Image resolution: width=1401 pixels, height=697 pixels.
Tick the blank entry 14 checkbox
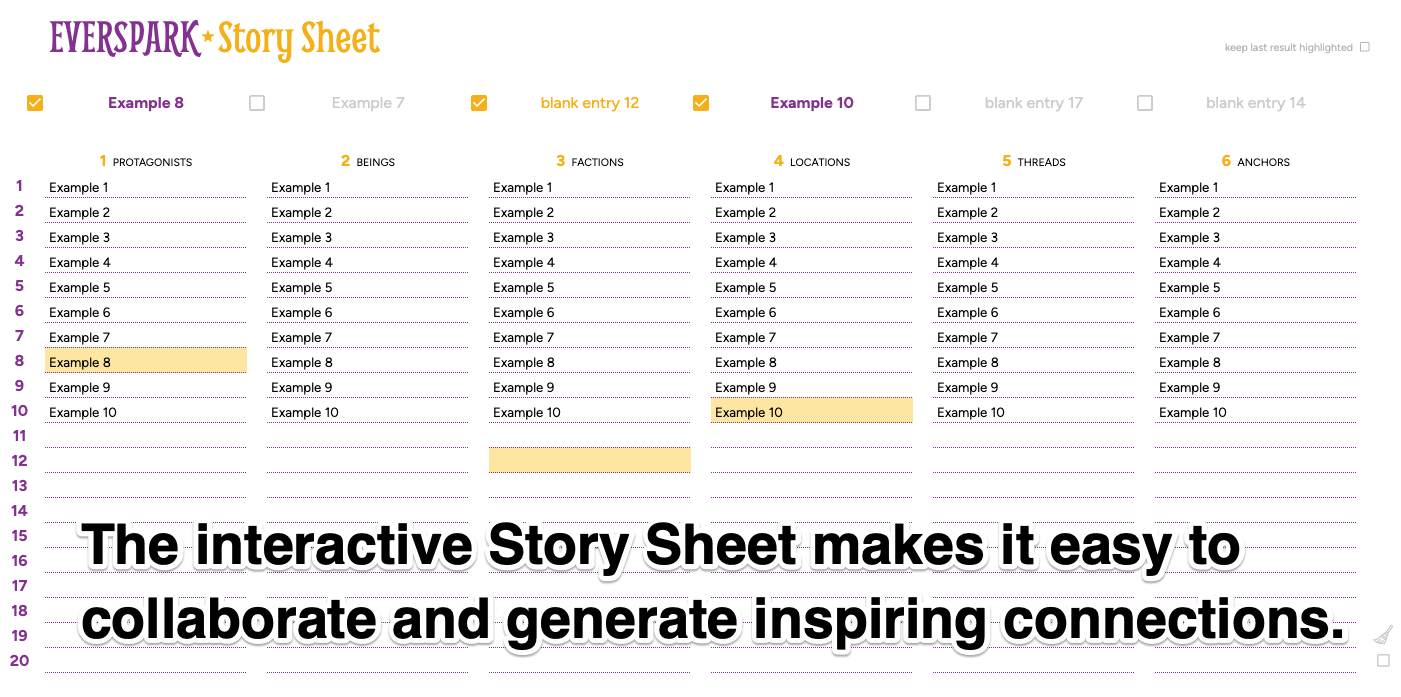[x=1145, y=103]
